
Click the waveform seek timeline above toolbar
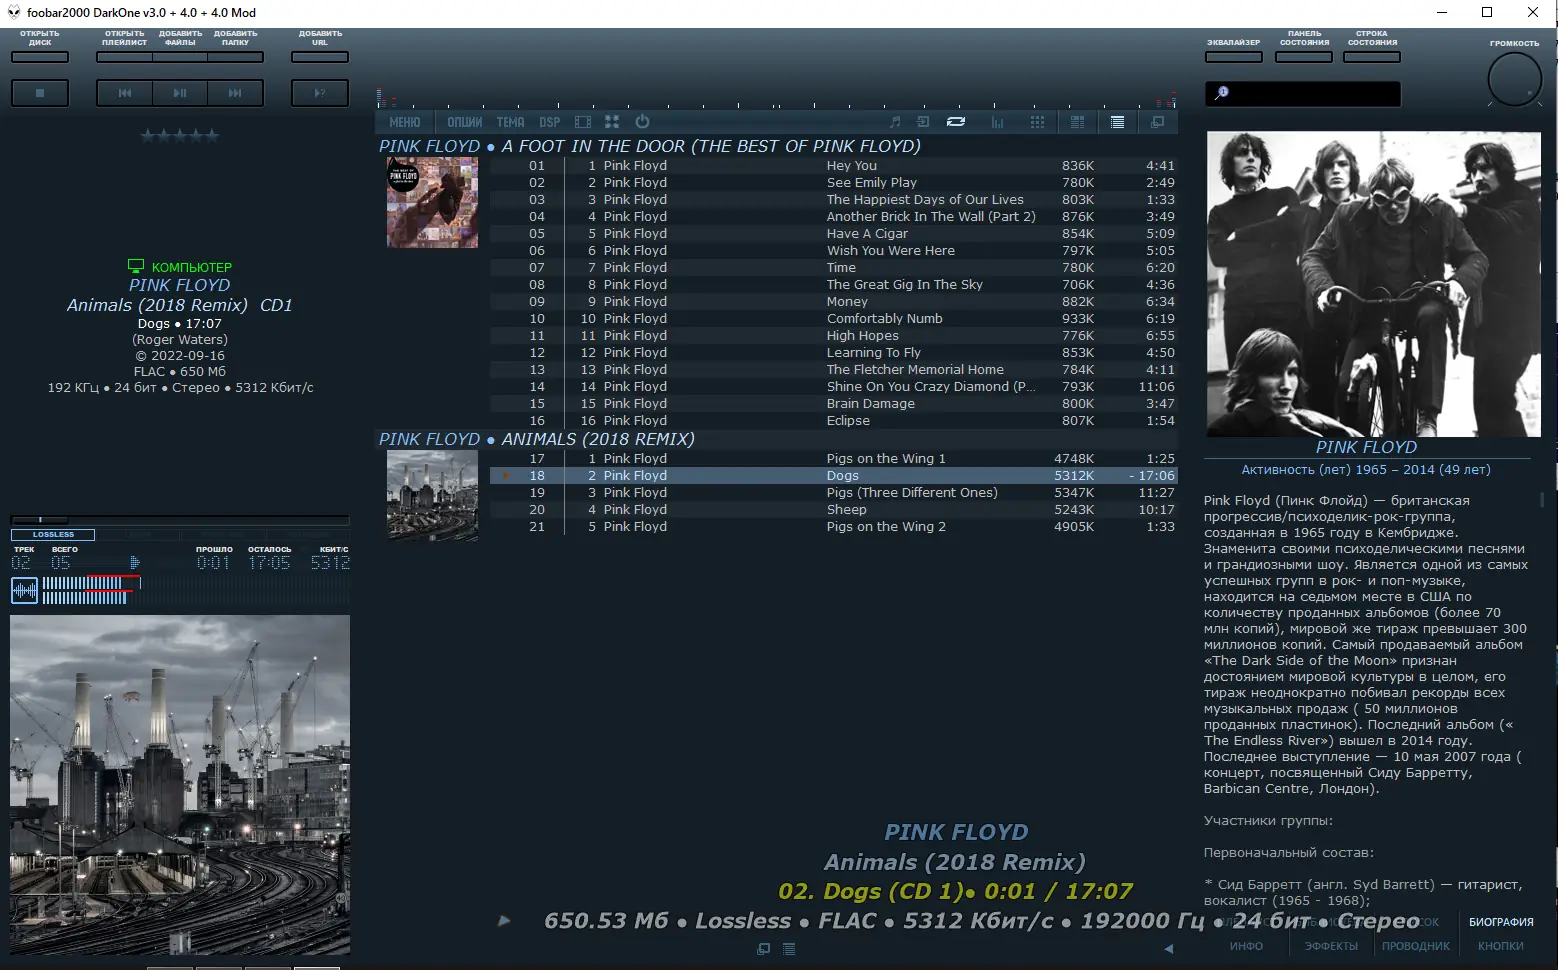click(x=777, y=100)
